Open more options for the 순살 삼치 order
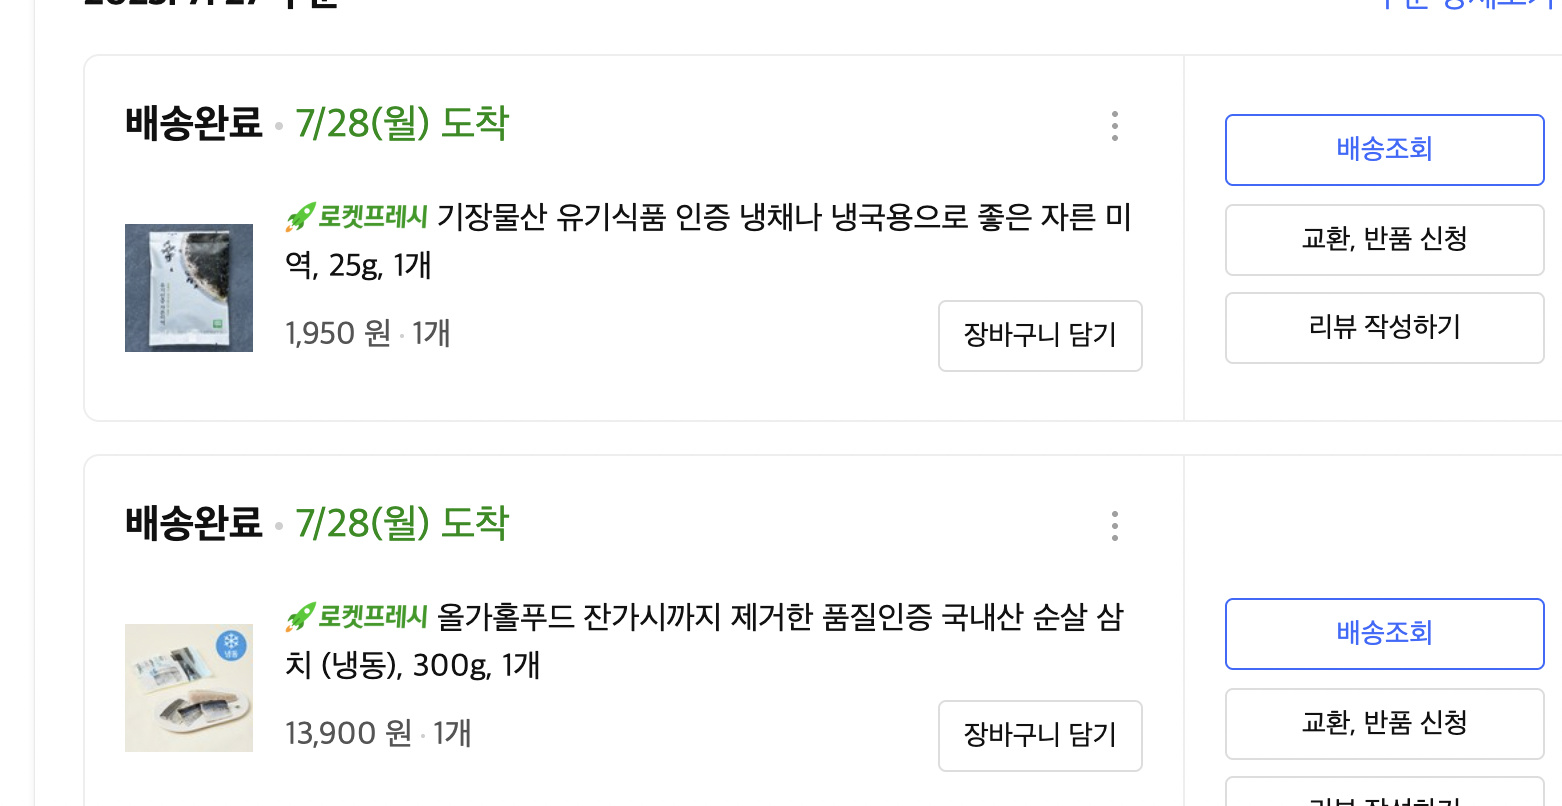Viewport: 1562px width, 806px height. point(1114,526)
